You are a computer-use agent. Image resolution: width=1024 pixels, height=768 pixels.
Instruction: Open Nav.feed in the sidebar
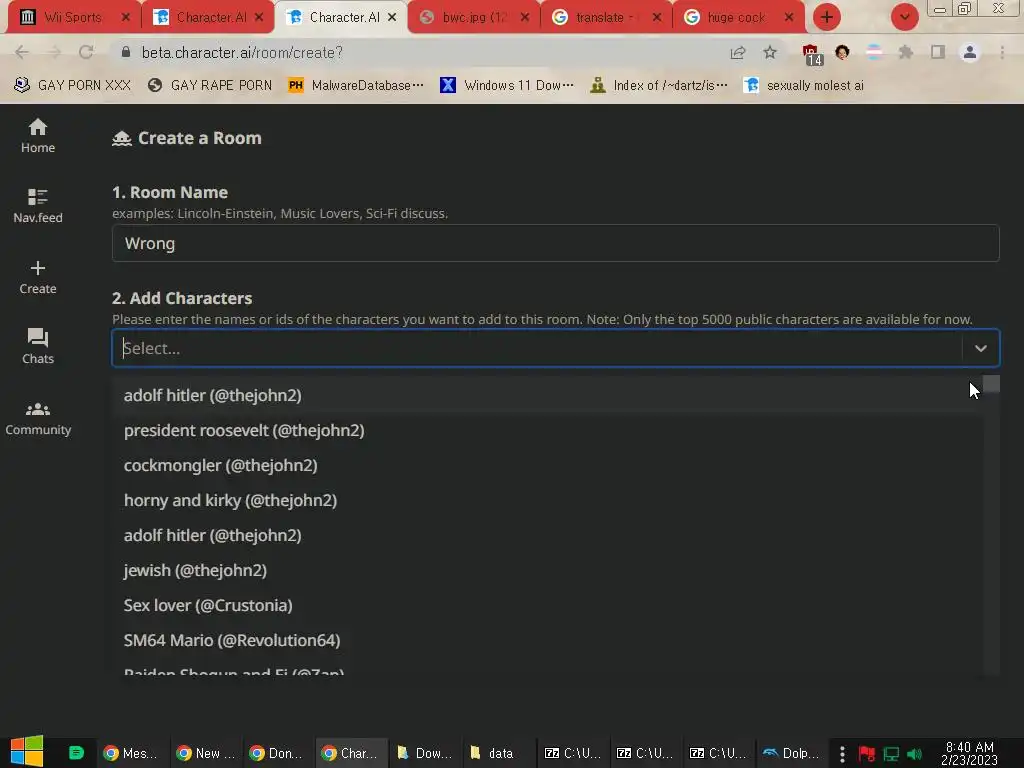[38, 206]
